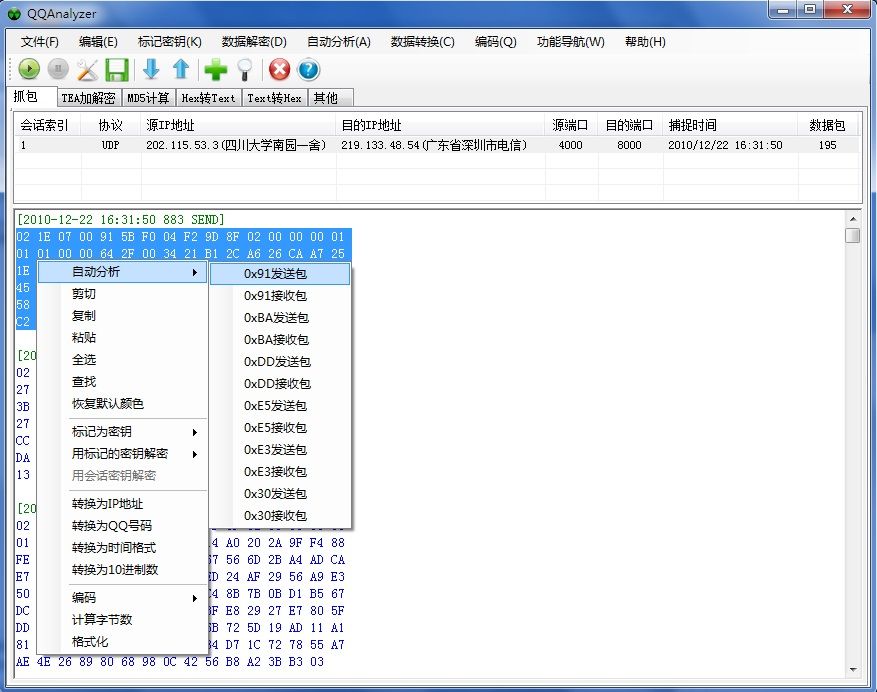
Task: Click the magnifier search icon
Action: point(244,70)
